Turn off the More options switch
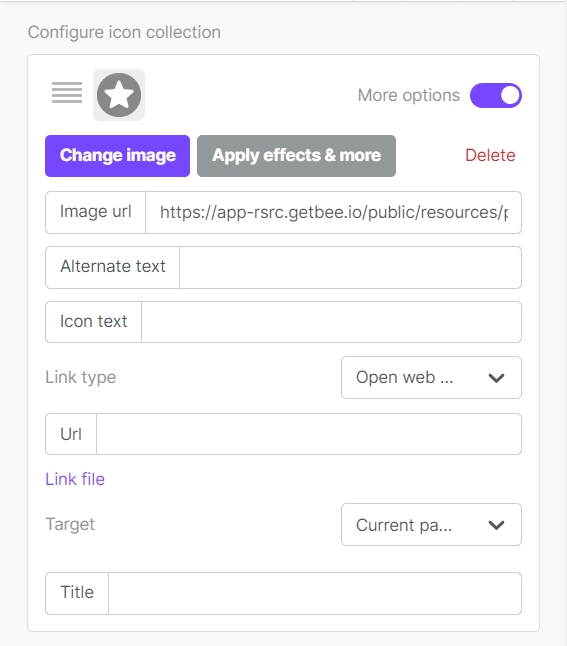Screen dimensions: 567x646 (496, 95)
